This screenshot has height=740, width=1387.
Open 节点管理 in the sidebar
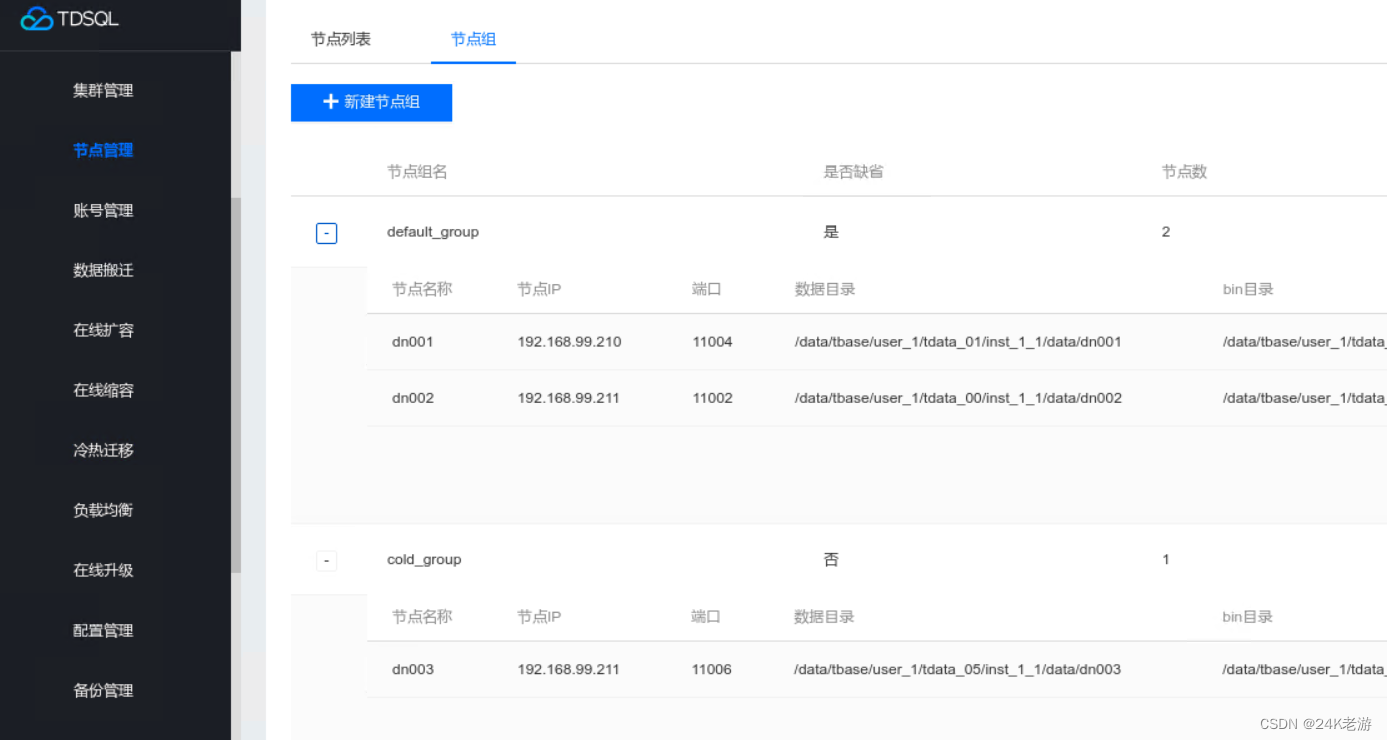[103, 150]
